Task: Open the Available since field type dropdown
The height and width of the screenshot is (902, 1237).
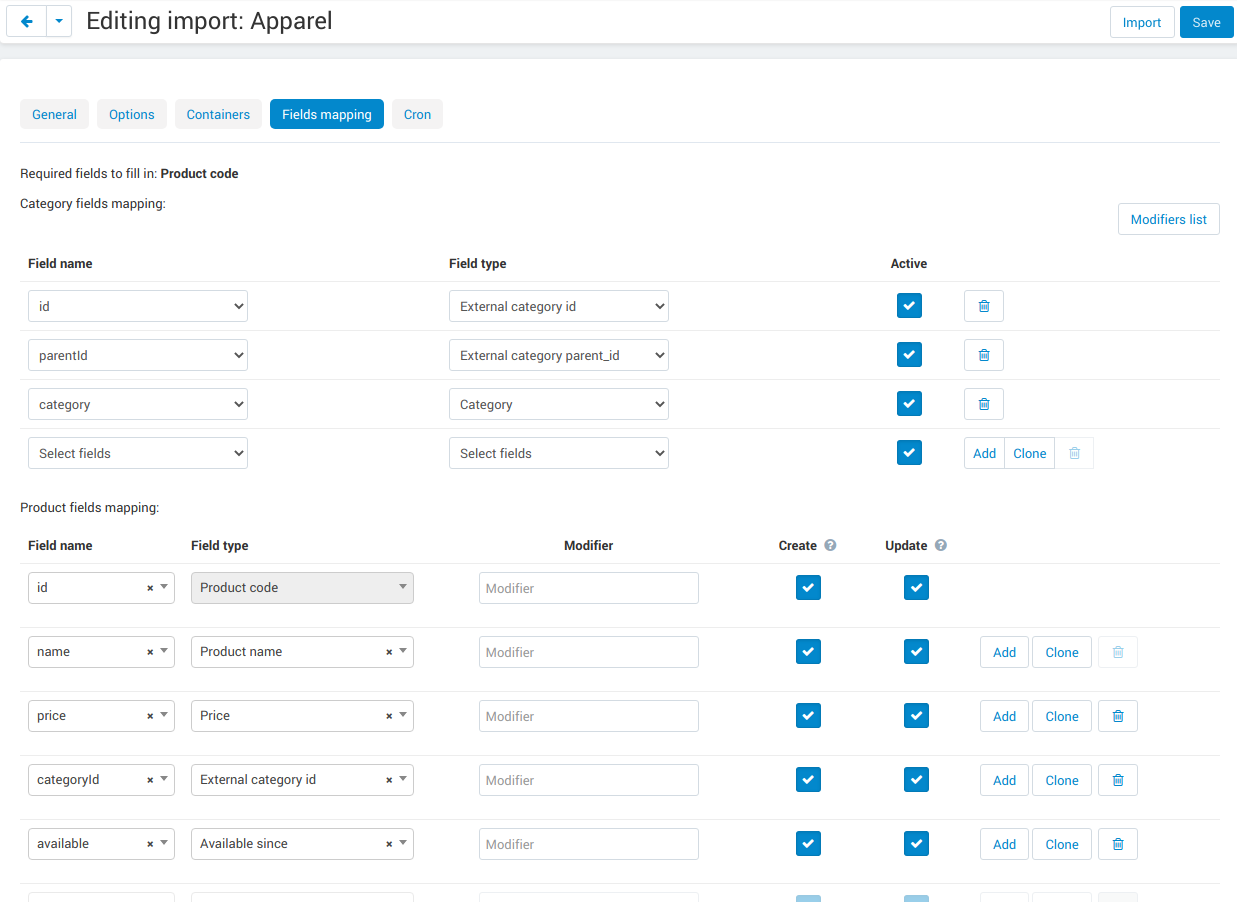Action: pyautogui.click(x=302, y=844)
